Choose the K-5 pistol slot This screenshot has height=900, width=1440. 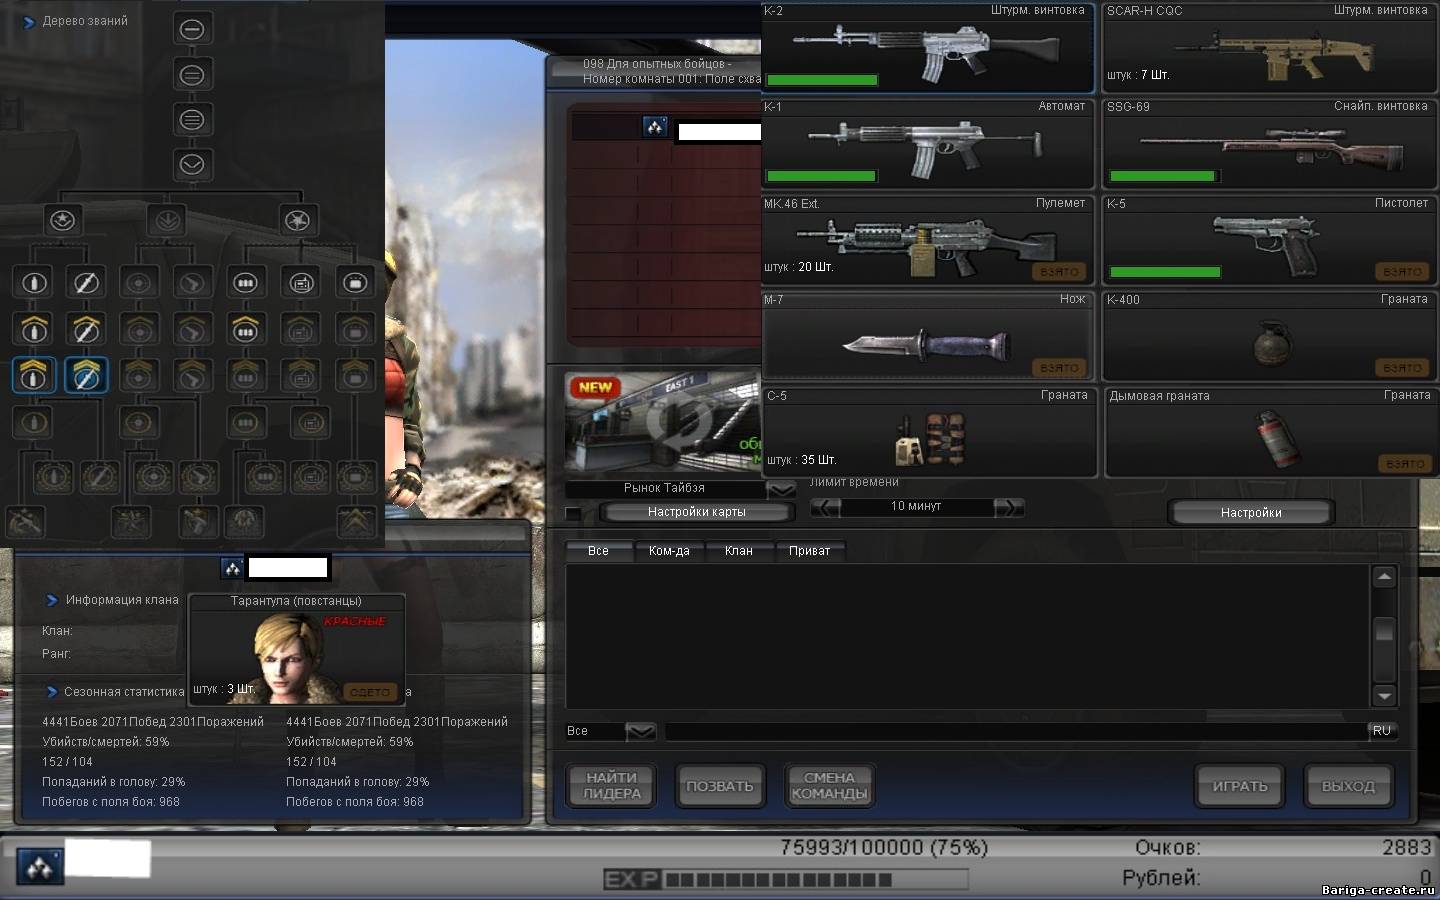(x=1268, y=242)
